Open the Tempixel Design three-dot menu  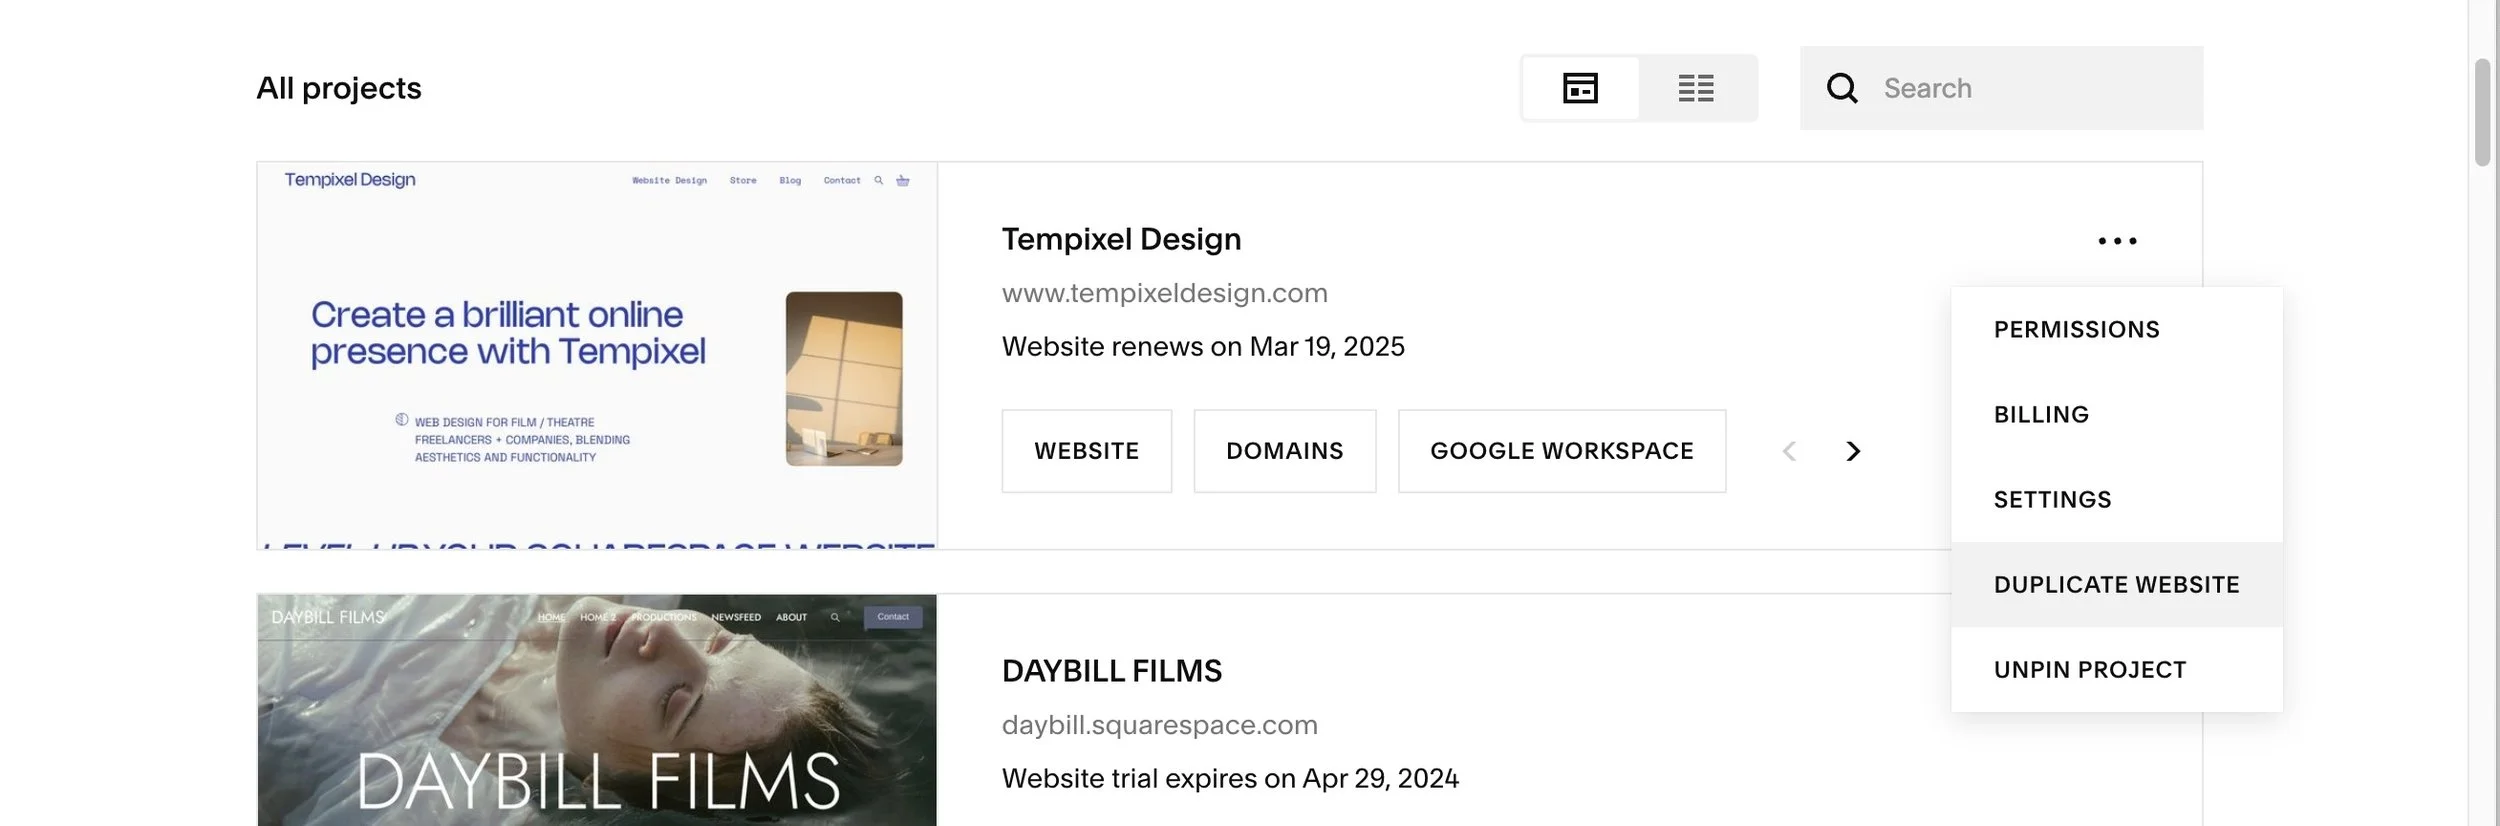click(x=2117, y=241)
